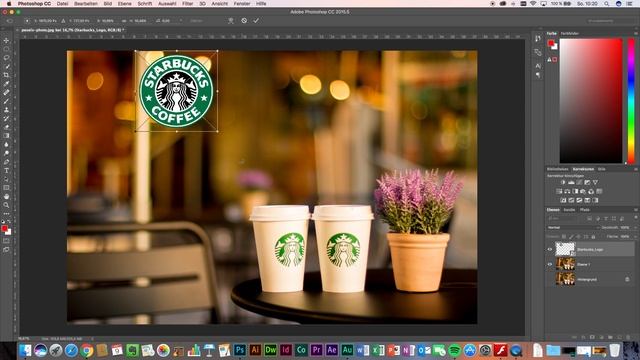Image resolution: width=640 pixels, height=360 pixels.
Task: Open the Fenster menu
Action: click(242, 4)
